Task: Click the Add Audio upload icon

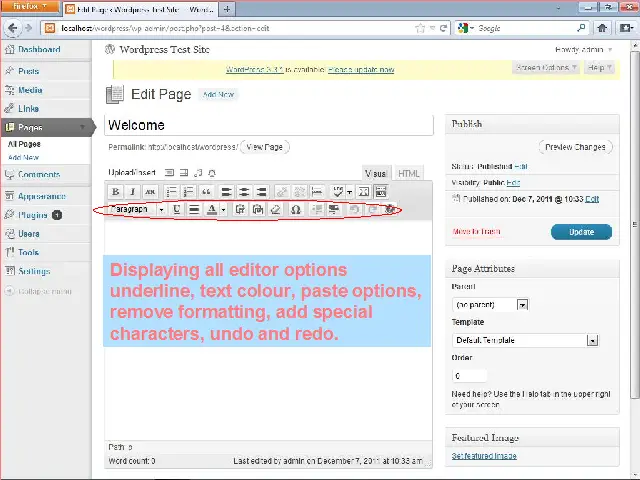Action: coord(198,173)
